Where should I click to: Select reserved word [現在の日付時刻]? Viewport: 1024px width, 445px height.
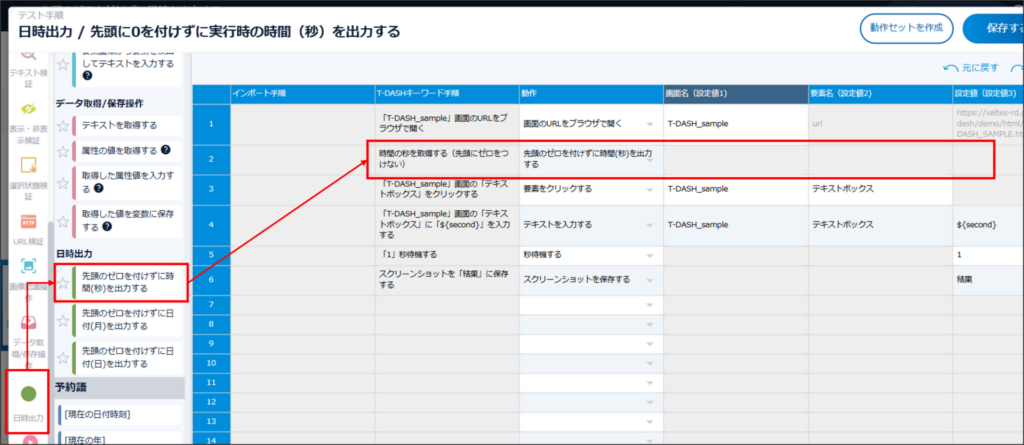click(x=120, y=414)
